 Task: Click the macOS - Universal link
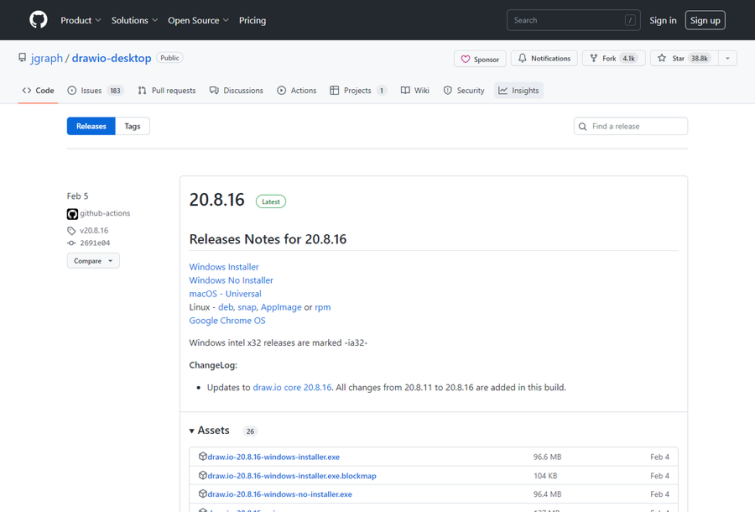coord(225,294)
